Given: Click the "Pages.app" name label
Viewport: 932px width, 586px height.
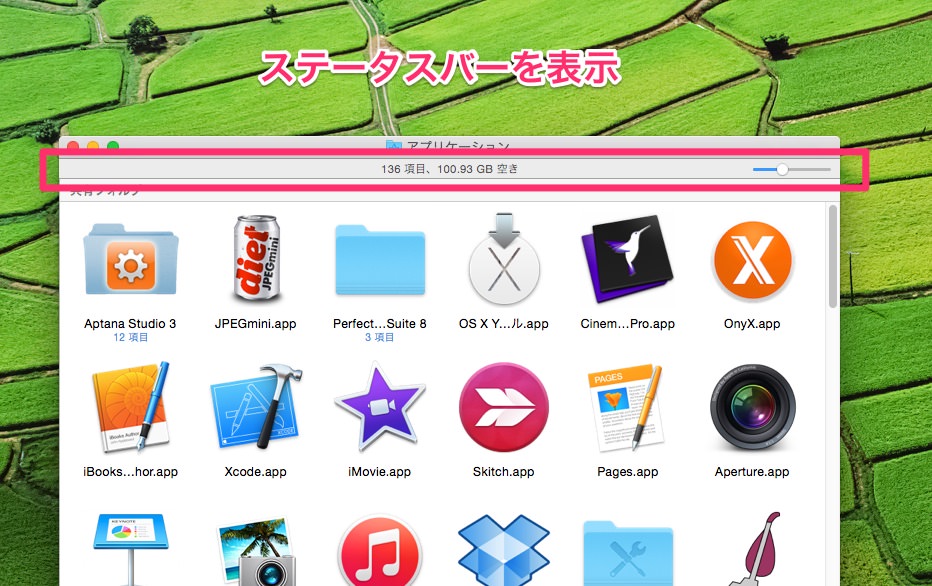Looking at the screenshot, I should point(628,472).
